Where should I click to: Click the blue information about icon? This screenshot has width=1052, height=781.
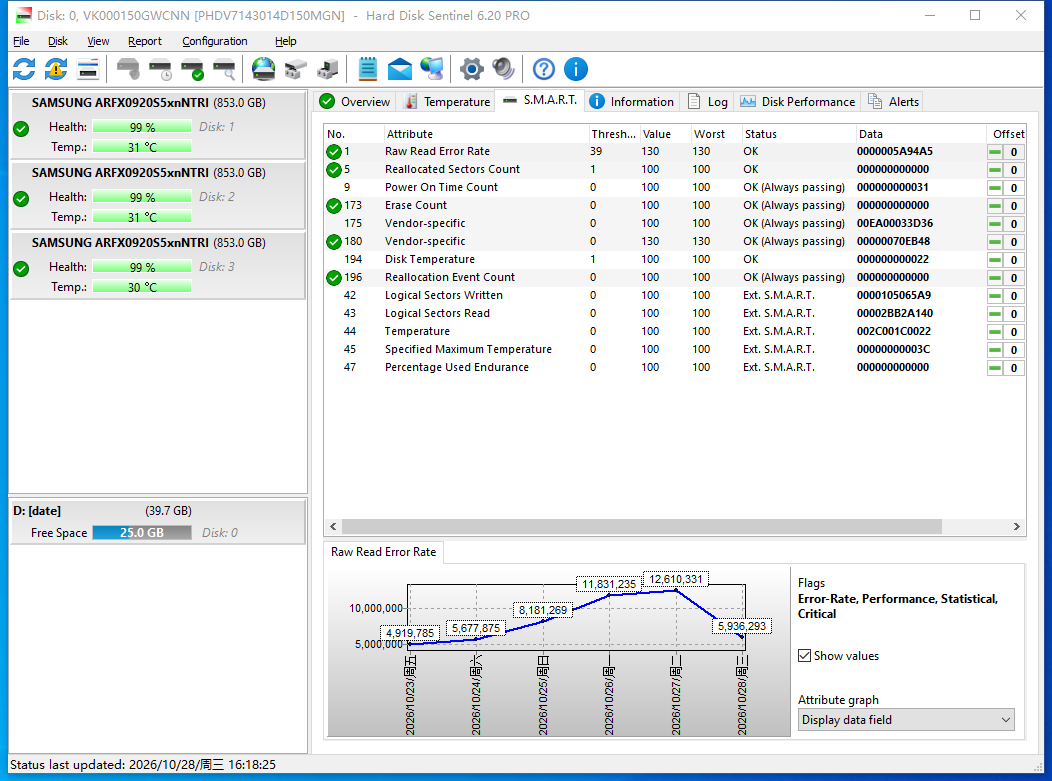[x=576, y=69]
